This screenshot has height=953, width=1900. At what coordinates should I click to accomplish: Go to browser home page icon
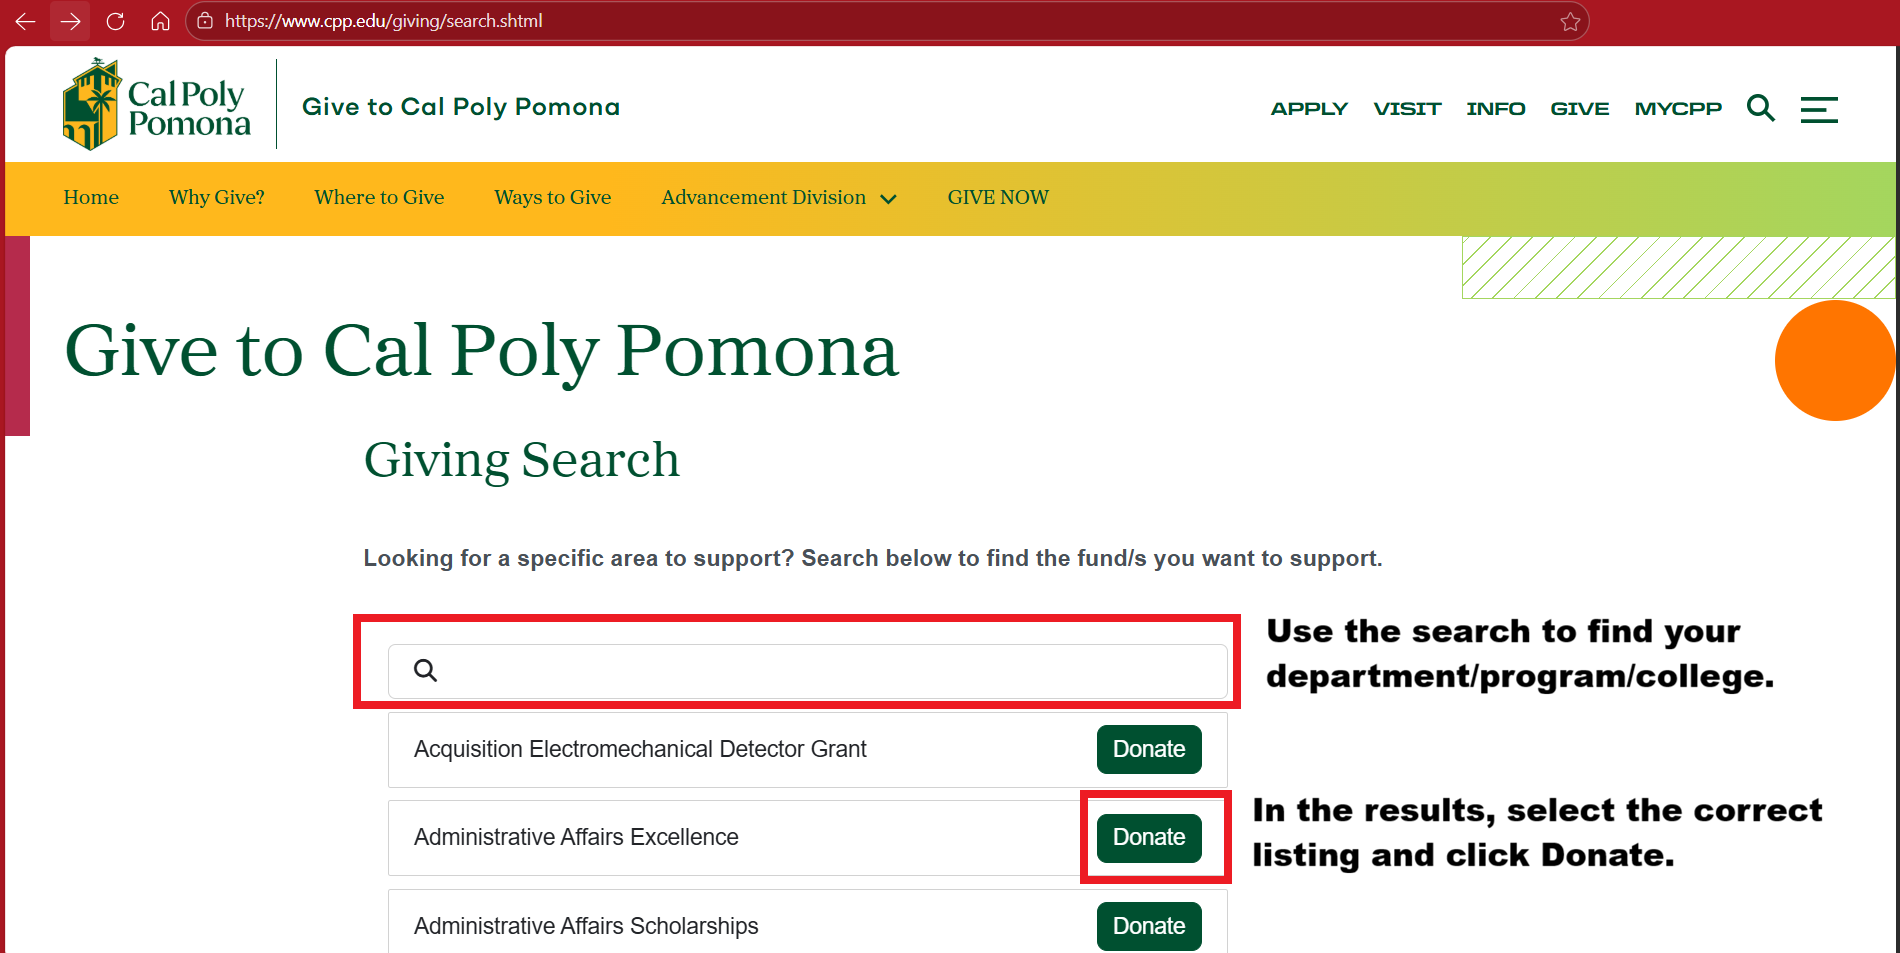point(160,21)
